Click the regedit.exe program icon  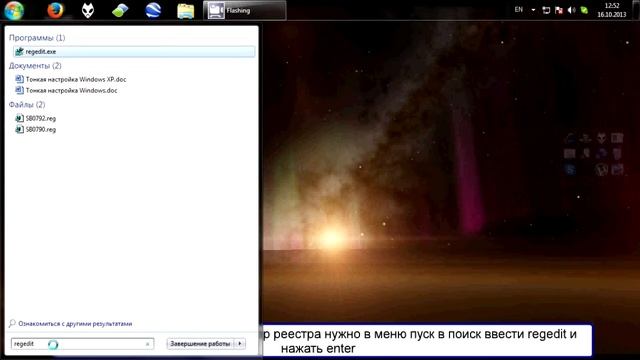pos(19,51)
